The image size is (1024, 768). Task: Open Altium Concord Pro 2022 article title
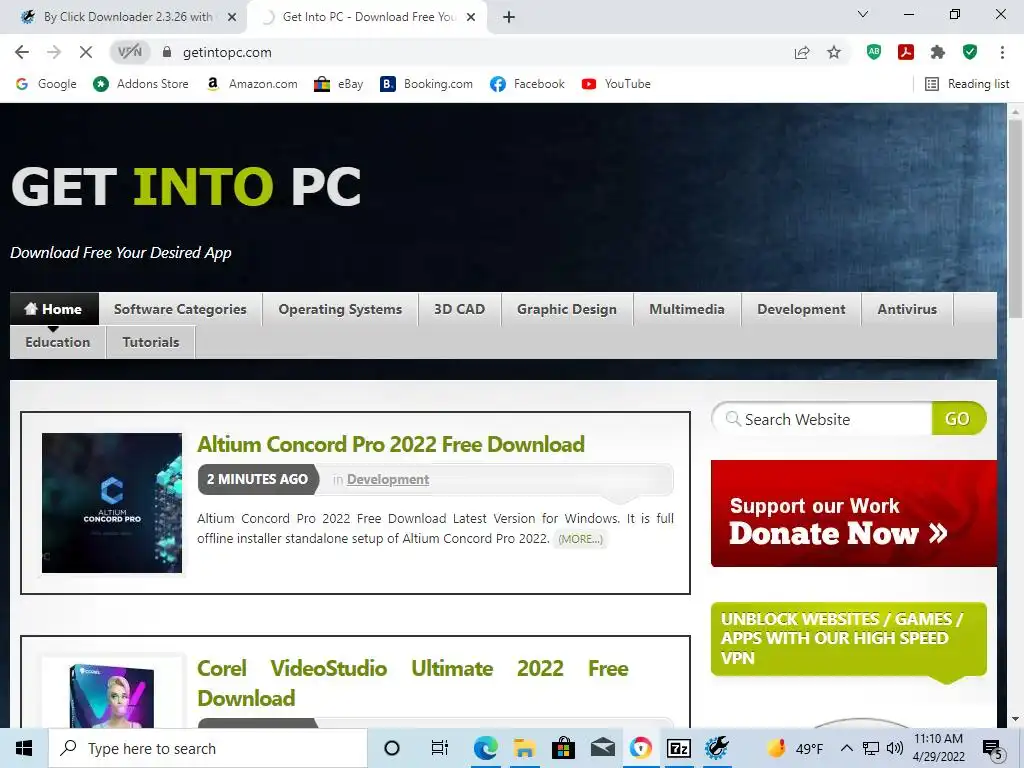pos(391,445)
